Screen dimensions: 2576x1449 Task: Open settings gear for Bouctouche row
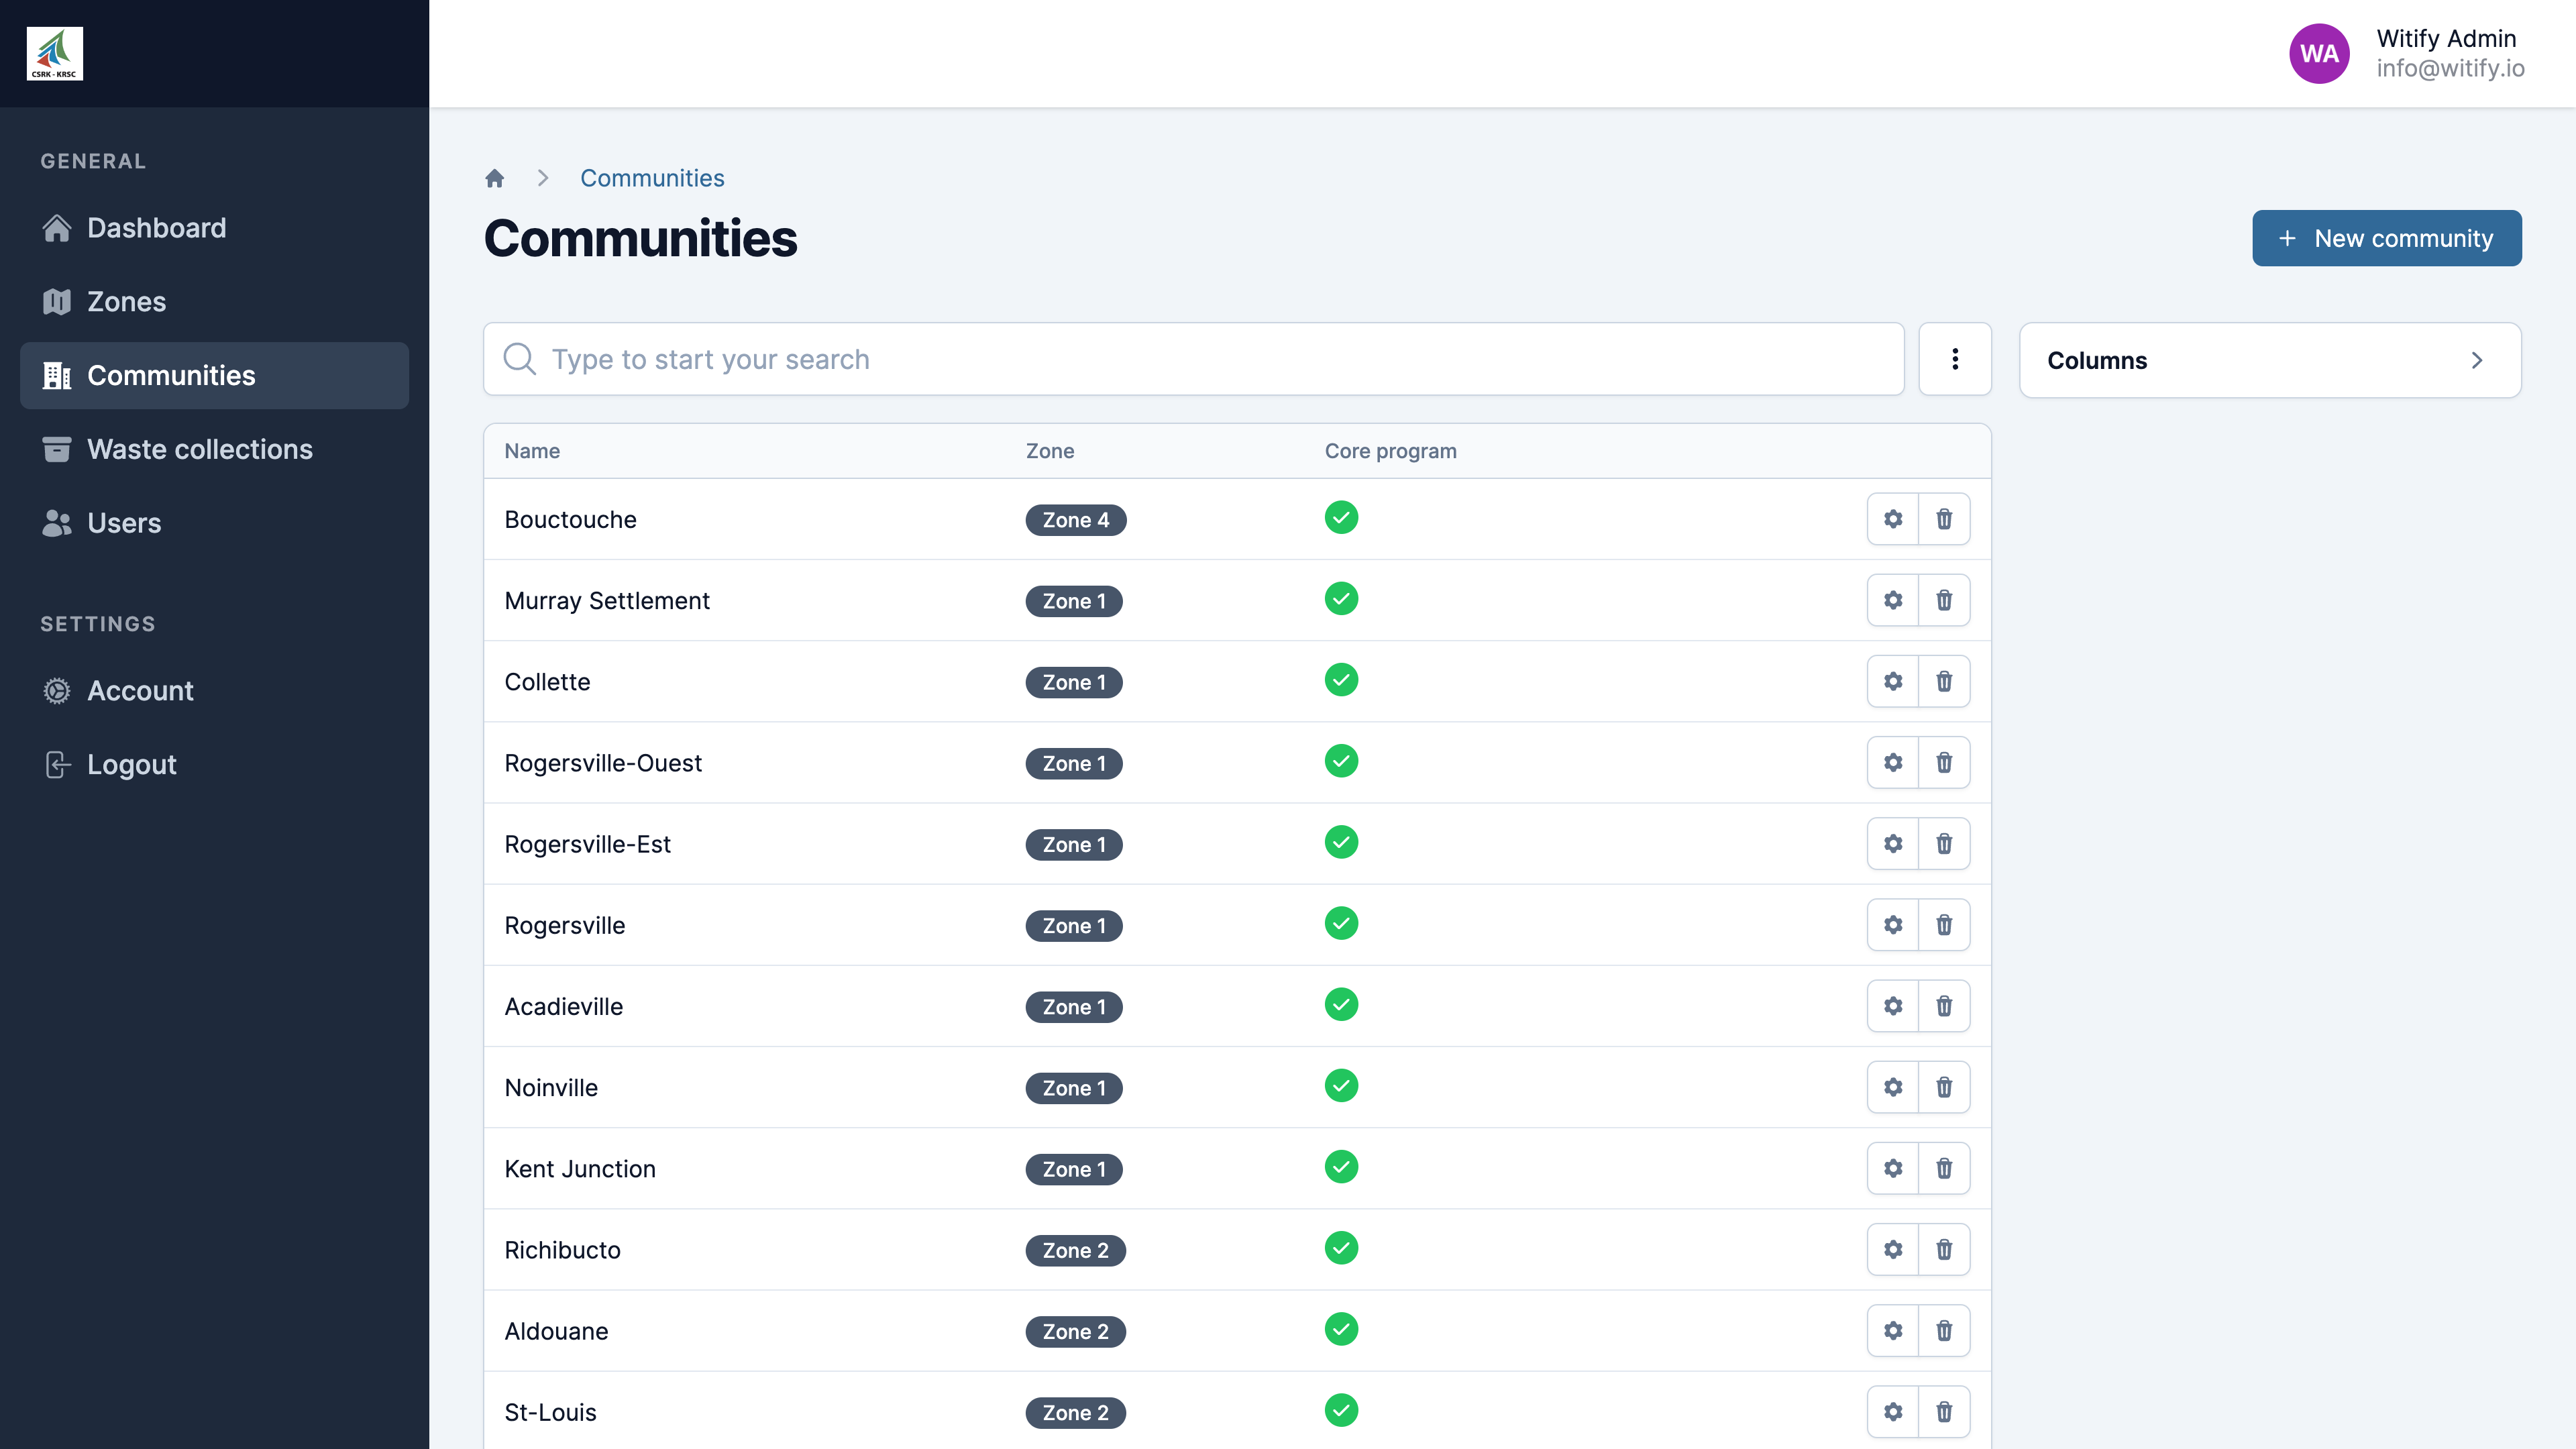coord(1892,519)
